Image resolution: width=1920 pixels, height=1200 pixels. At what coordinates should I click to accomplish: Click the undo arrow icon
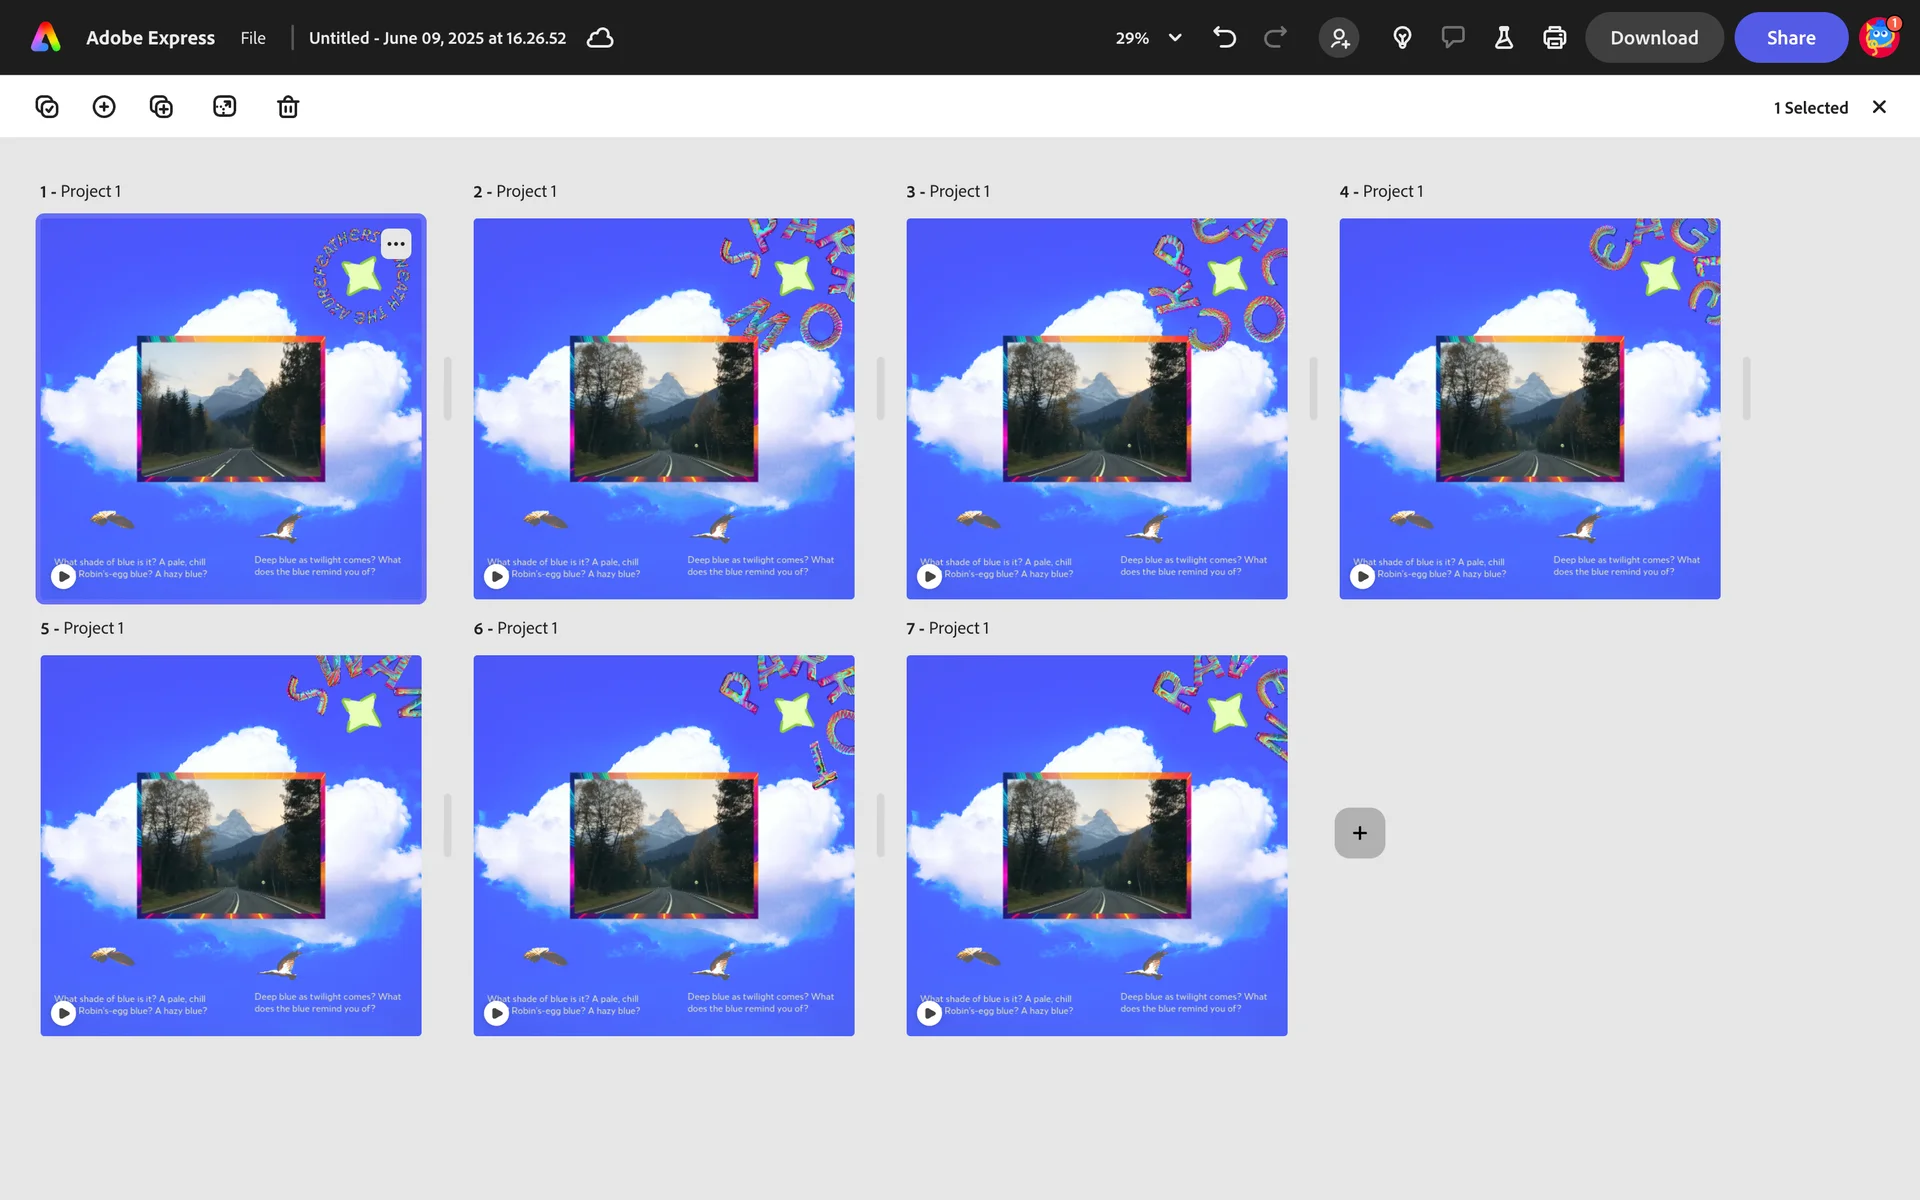tap(1224, 38)
